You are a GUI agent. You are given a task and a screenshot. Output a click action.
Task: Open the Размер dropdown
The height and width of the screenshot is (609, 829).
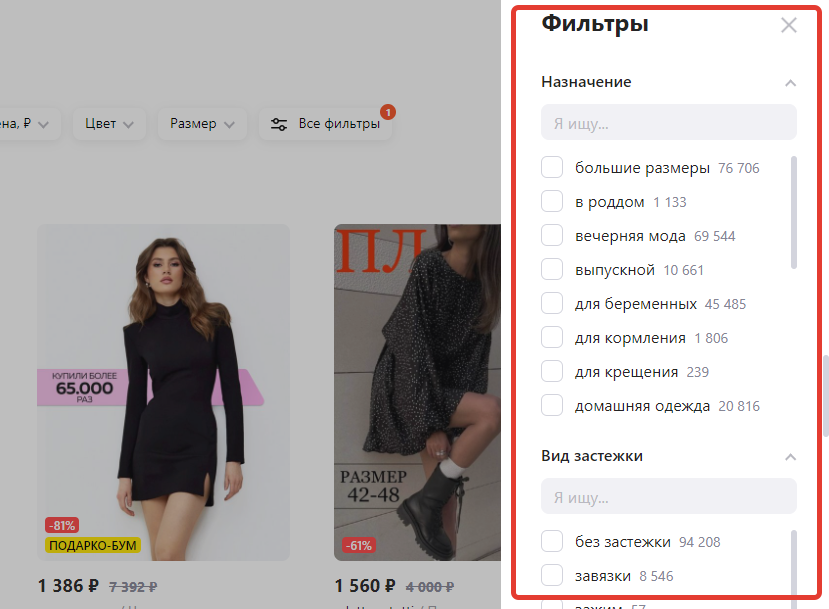202,124
